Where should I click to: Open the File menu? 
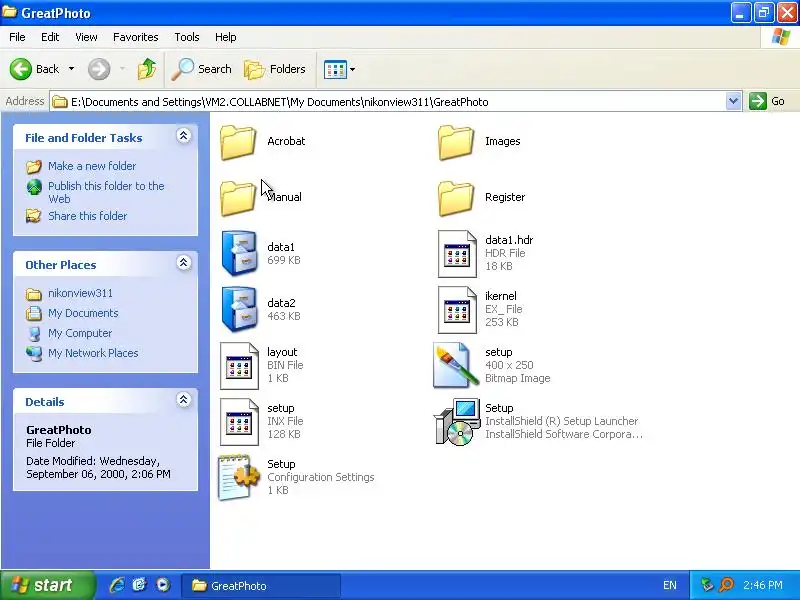[x=17, y=37]
